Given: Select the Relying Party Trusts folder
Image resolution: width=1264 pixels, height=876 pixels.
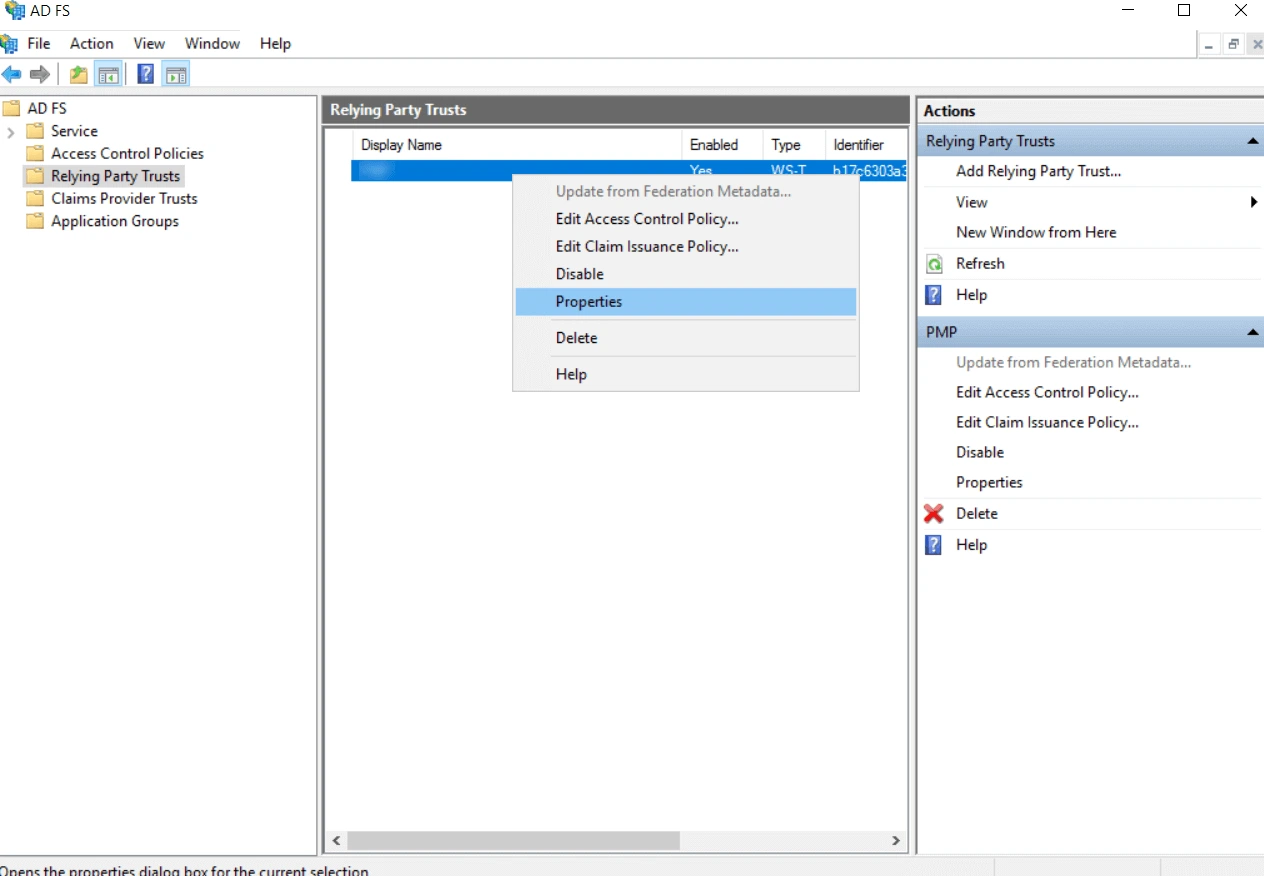Looking at the screenshot, I should point(116,175).
